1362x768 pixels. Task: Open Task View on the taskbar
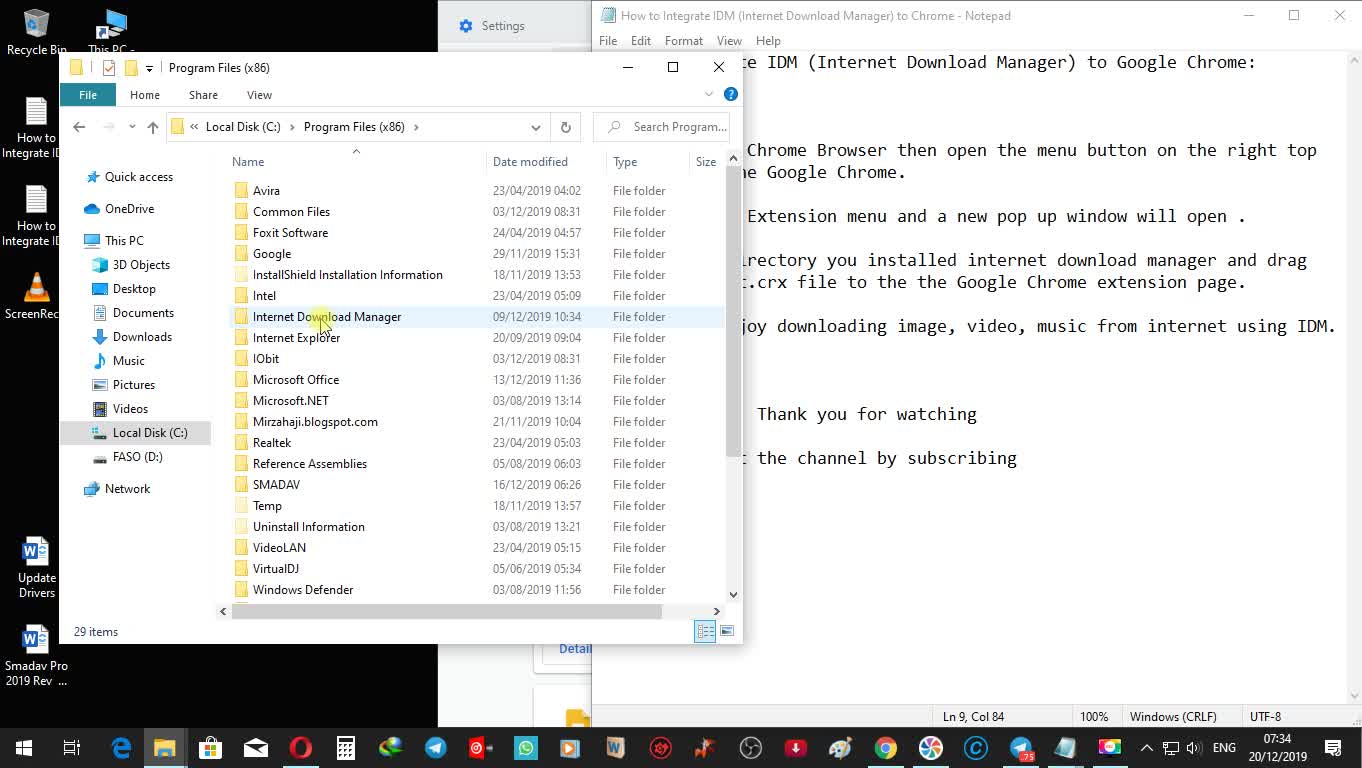(x=71, y=748)
